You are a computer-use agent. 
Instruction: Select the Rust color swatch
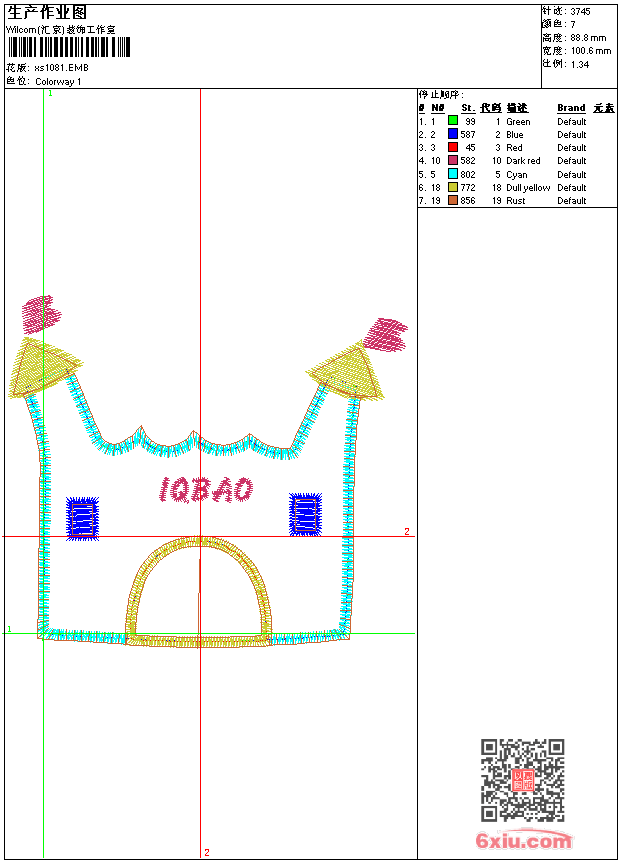(453, 200)
